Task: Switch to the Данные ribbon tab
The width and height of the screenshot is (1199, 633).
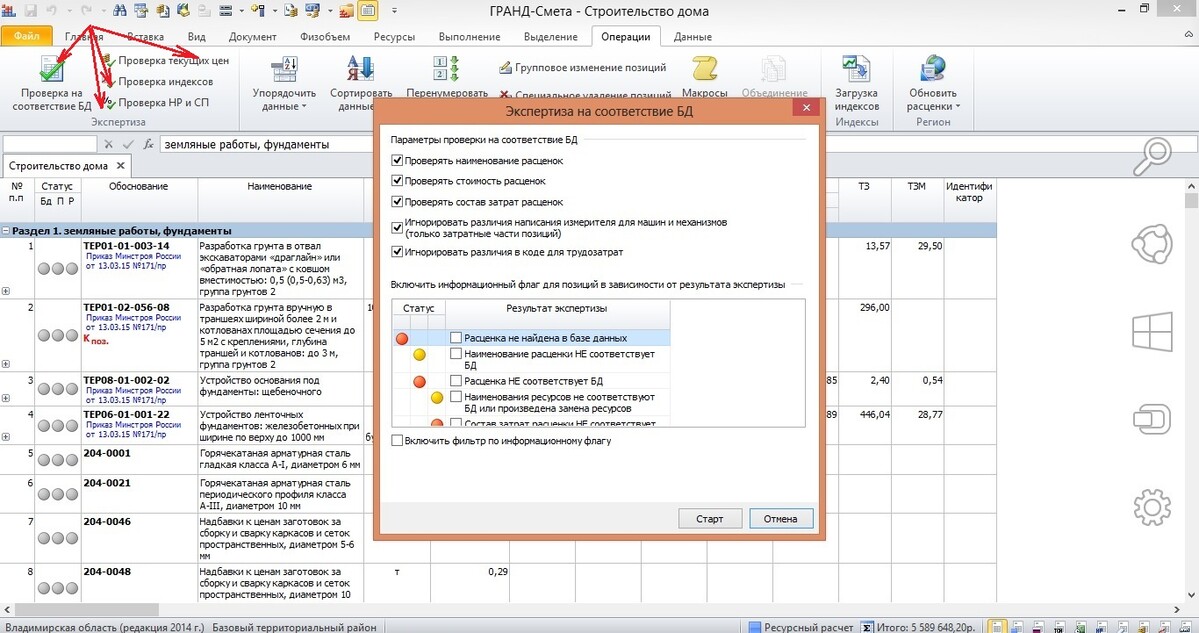Action: (x=692, y=37)
